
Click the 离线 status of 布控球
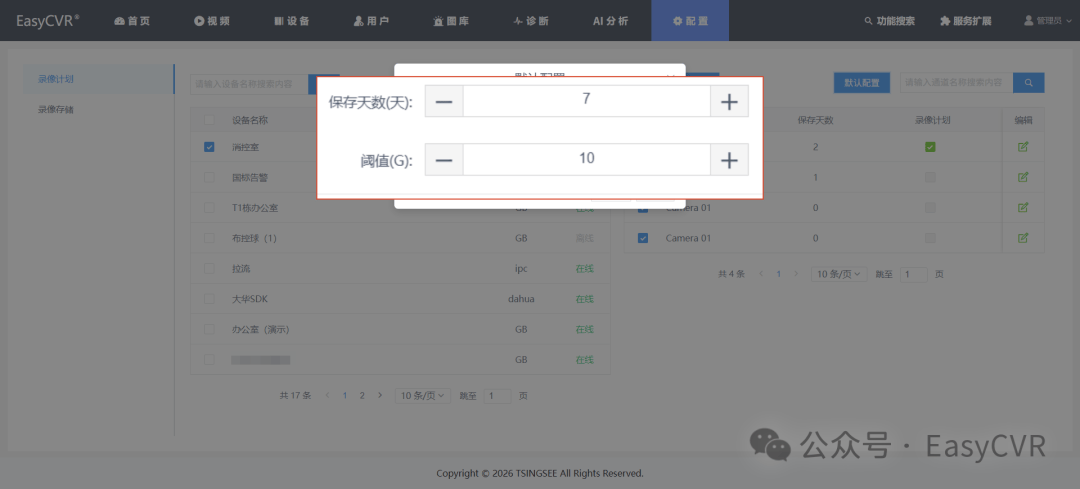click(584, 238)
